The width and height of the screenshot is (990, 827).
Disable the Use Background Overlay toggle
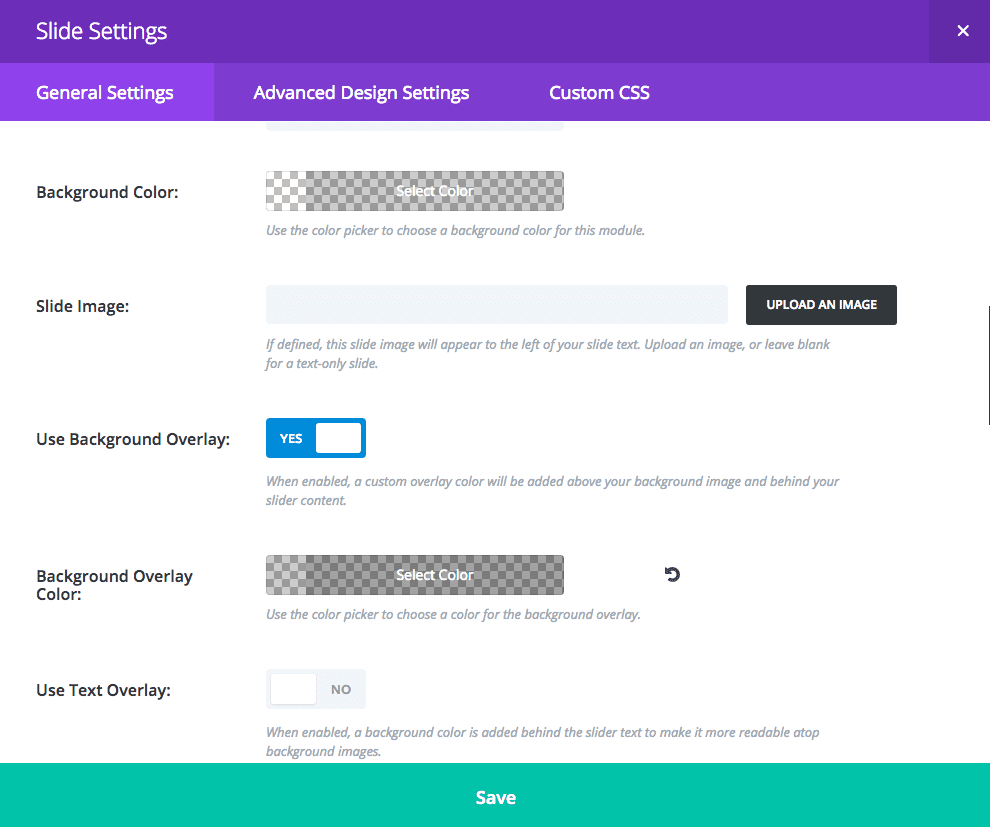[x=316, y=438]
